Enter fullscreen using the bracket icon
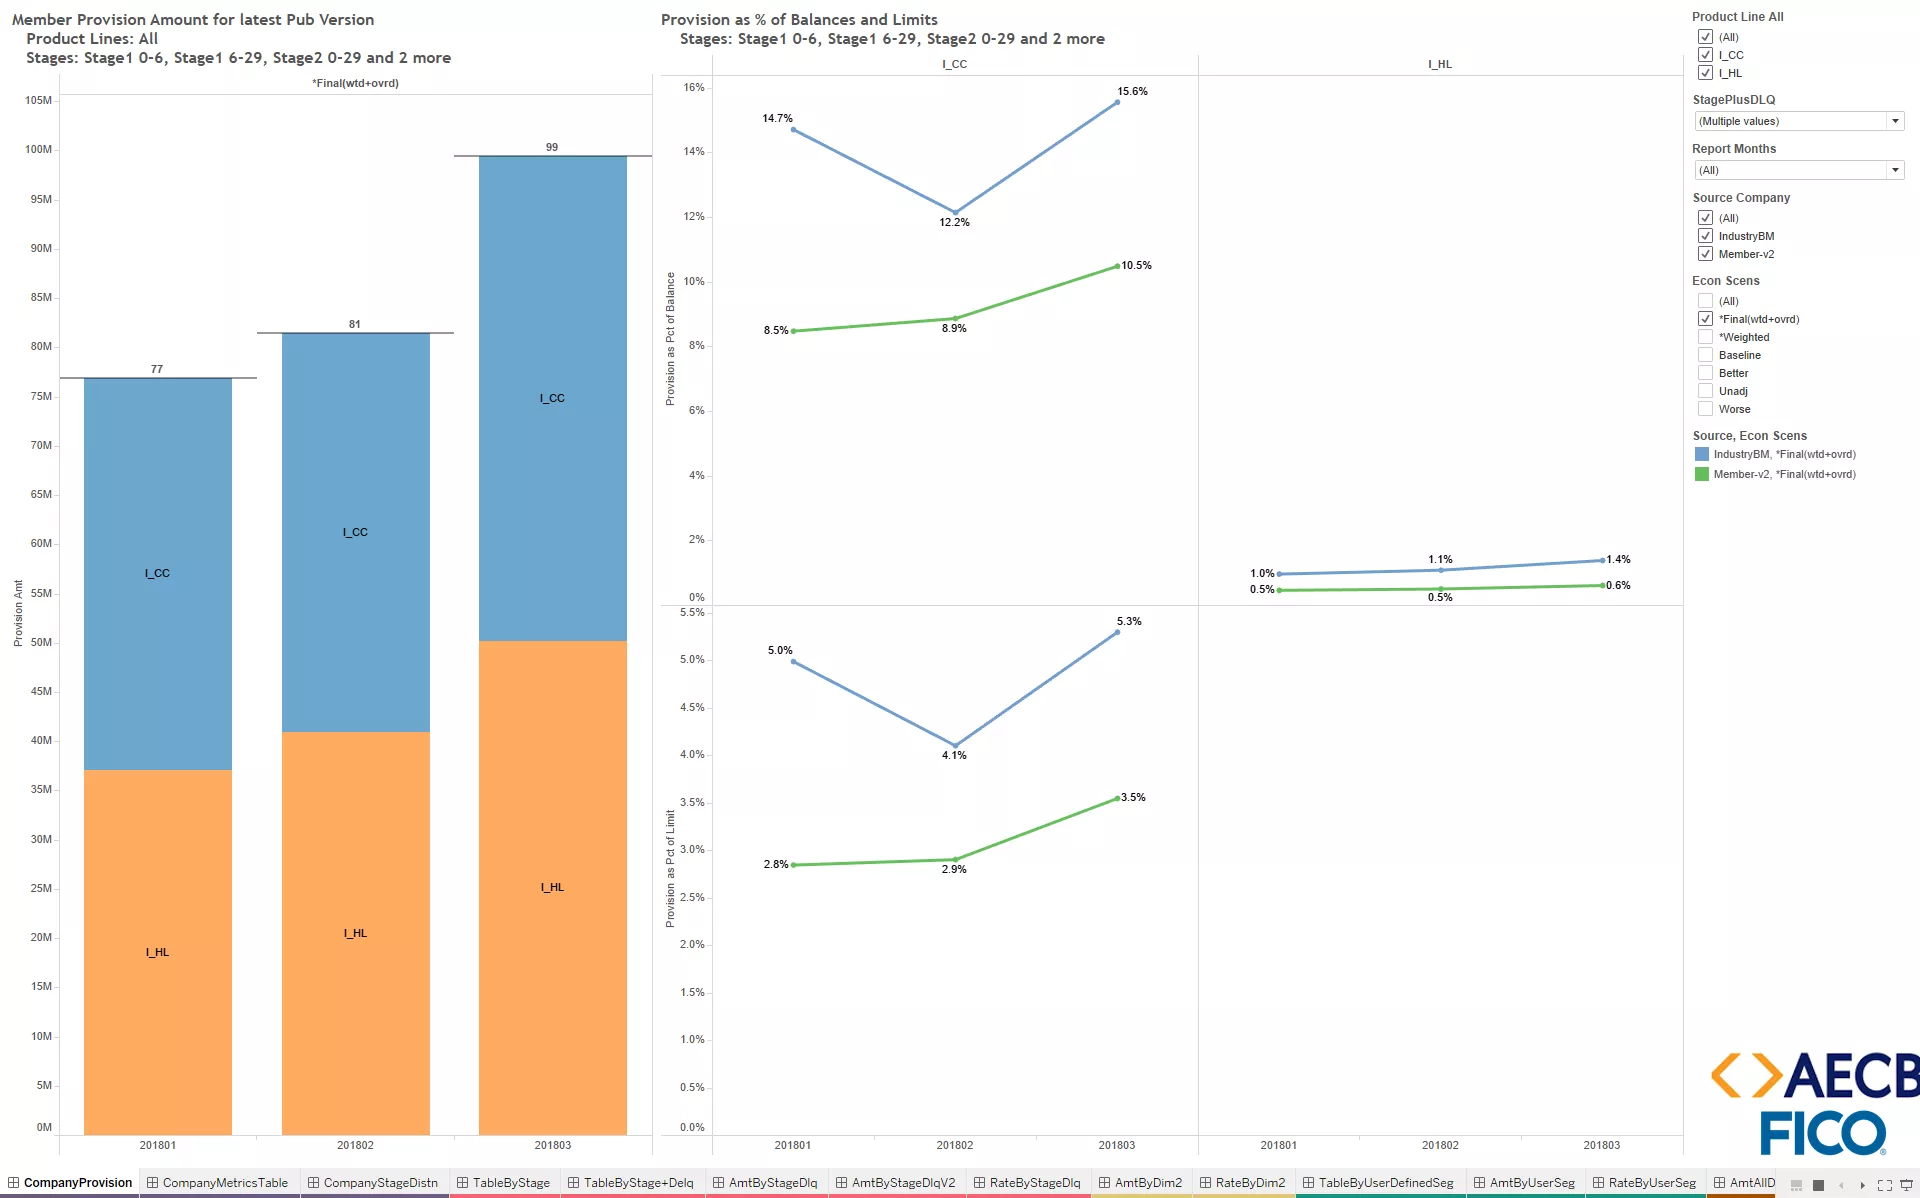The width and height of the screenshot is (1920, 1198). [1885, 1184]
